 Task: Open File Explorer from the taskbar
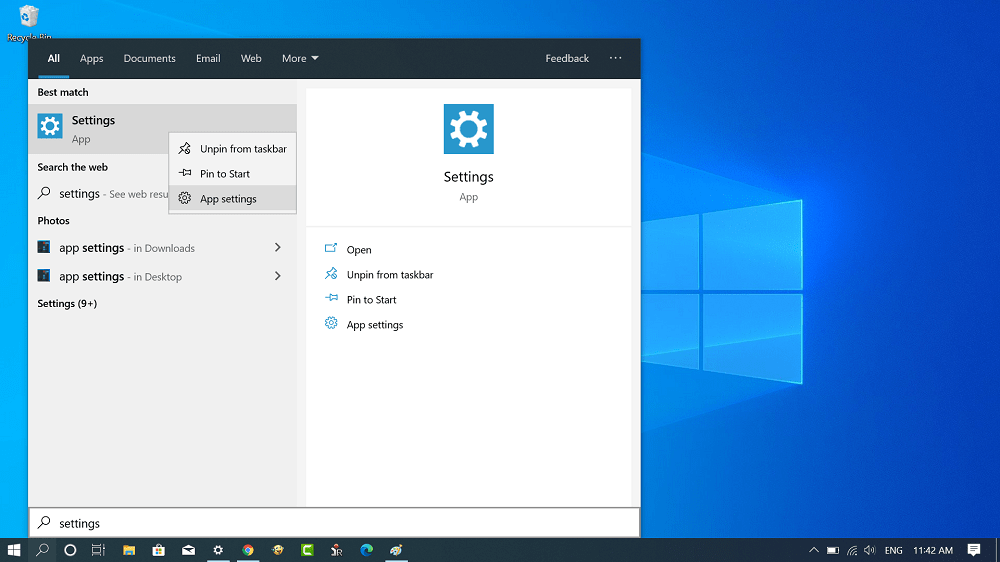129,550
